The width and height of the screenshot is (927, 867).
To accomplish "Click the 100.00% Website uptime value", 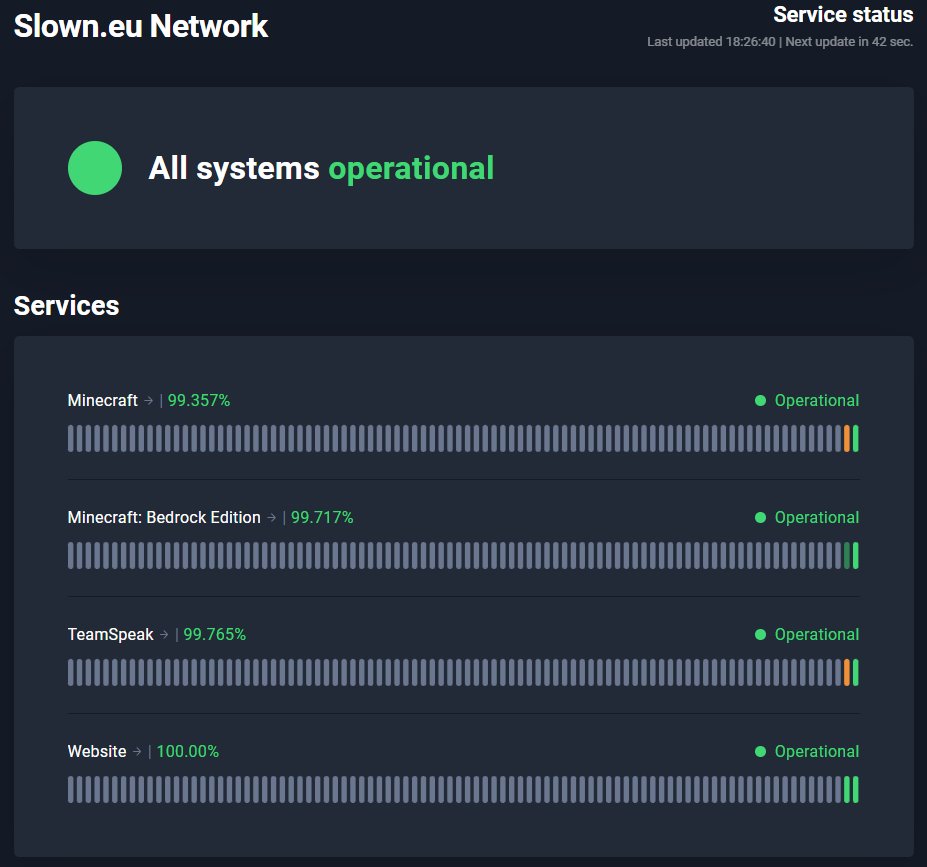I will [x=187, y=751].
